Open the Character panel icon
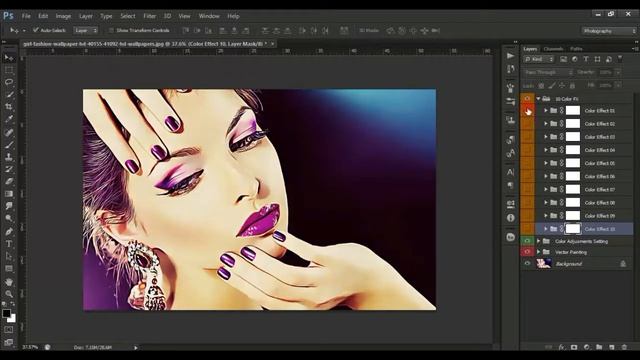 point(510,172)
